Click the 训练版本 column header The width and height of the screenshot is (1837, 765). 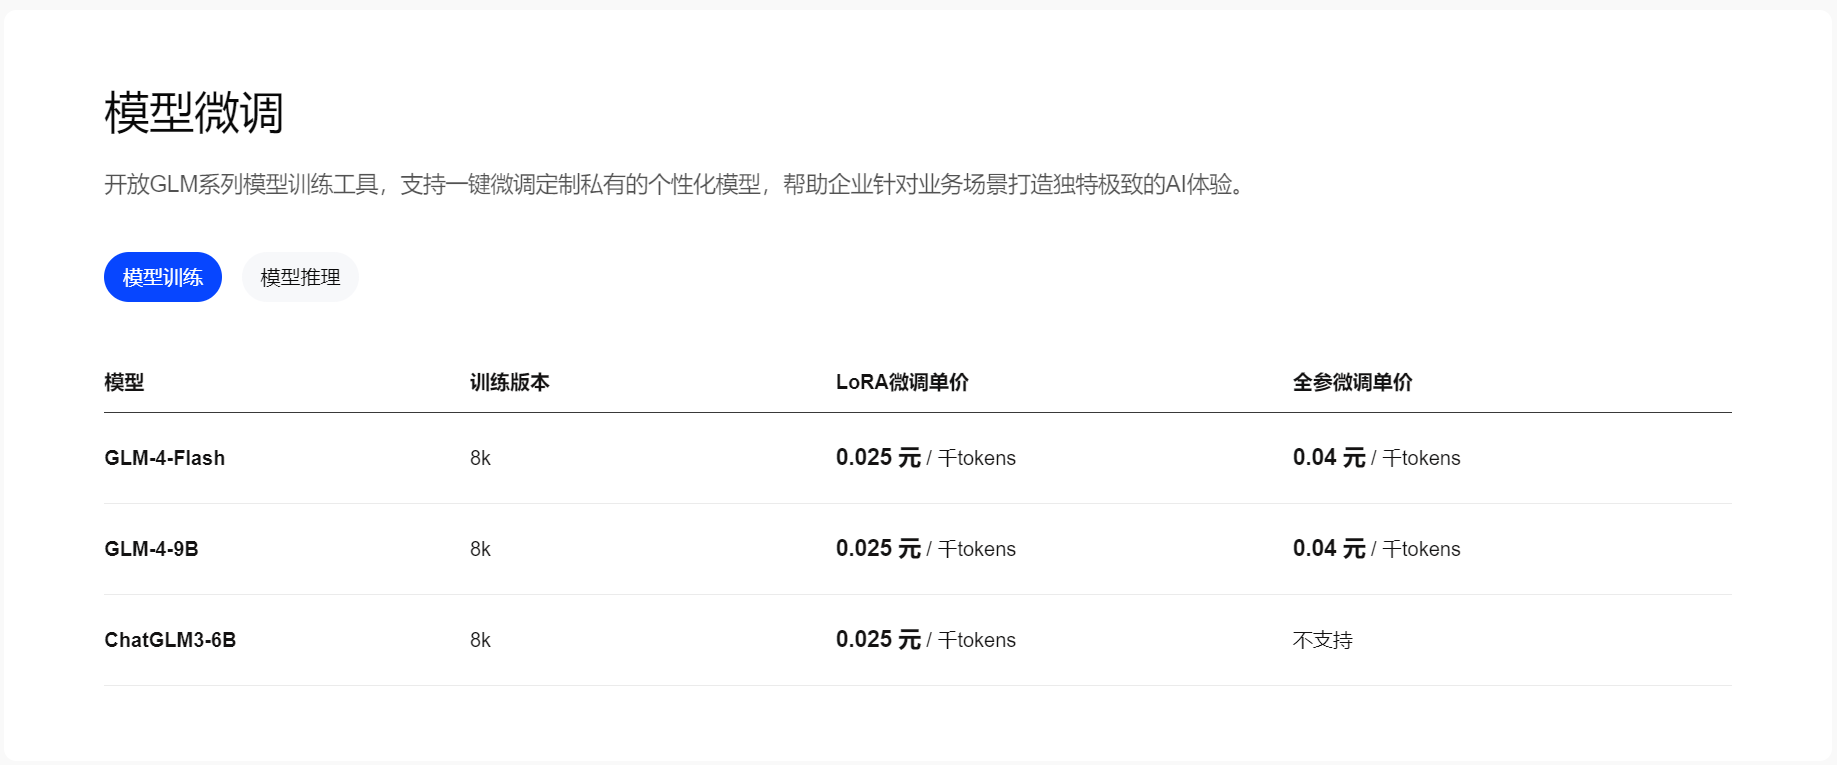coord(509,382)
